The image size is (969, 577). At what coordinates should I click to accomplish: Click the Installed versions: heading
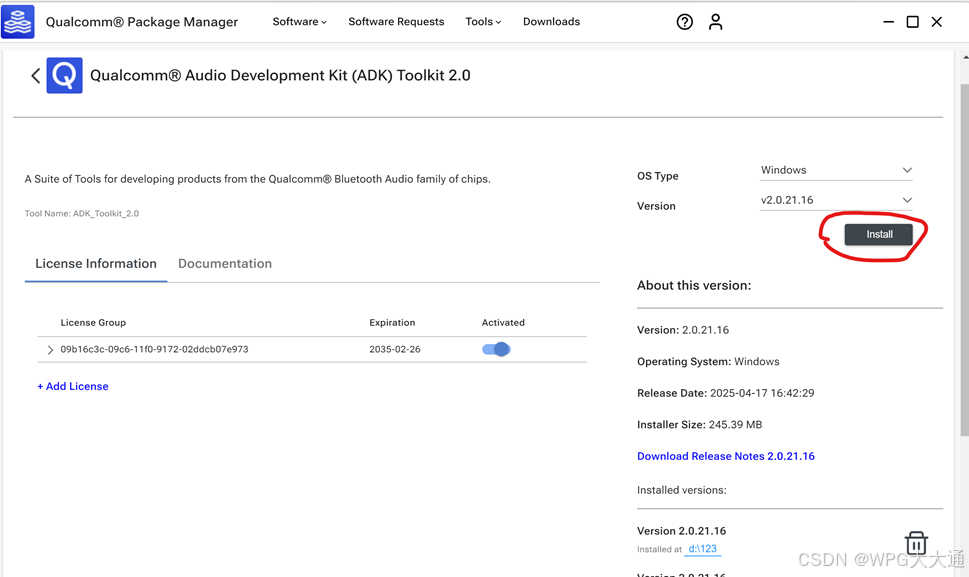[682, 490]
